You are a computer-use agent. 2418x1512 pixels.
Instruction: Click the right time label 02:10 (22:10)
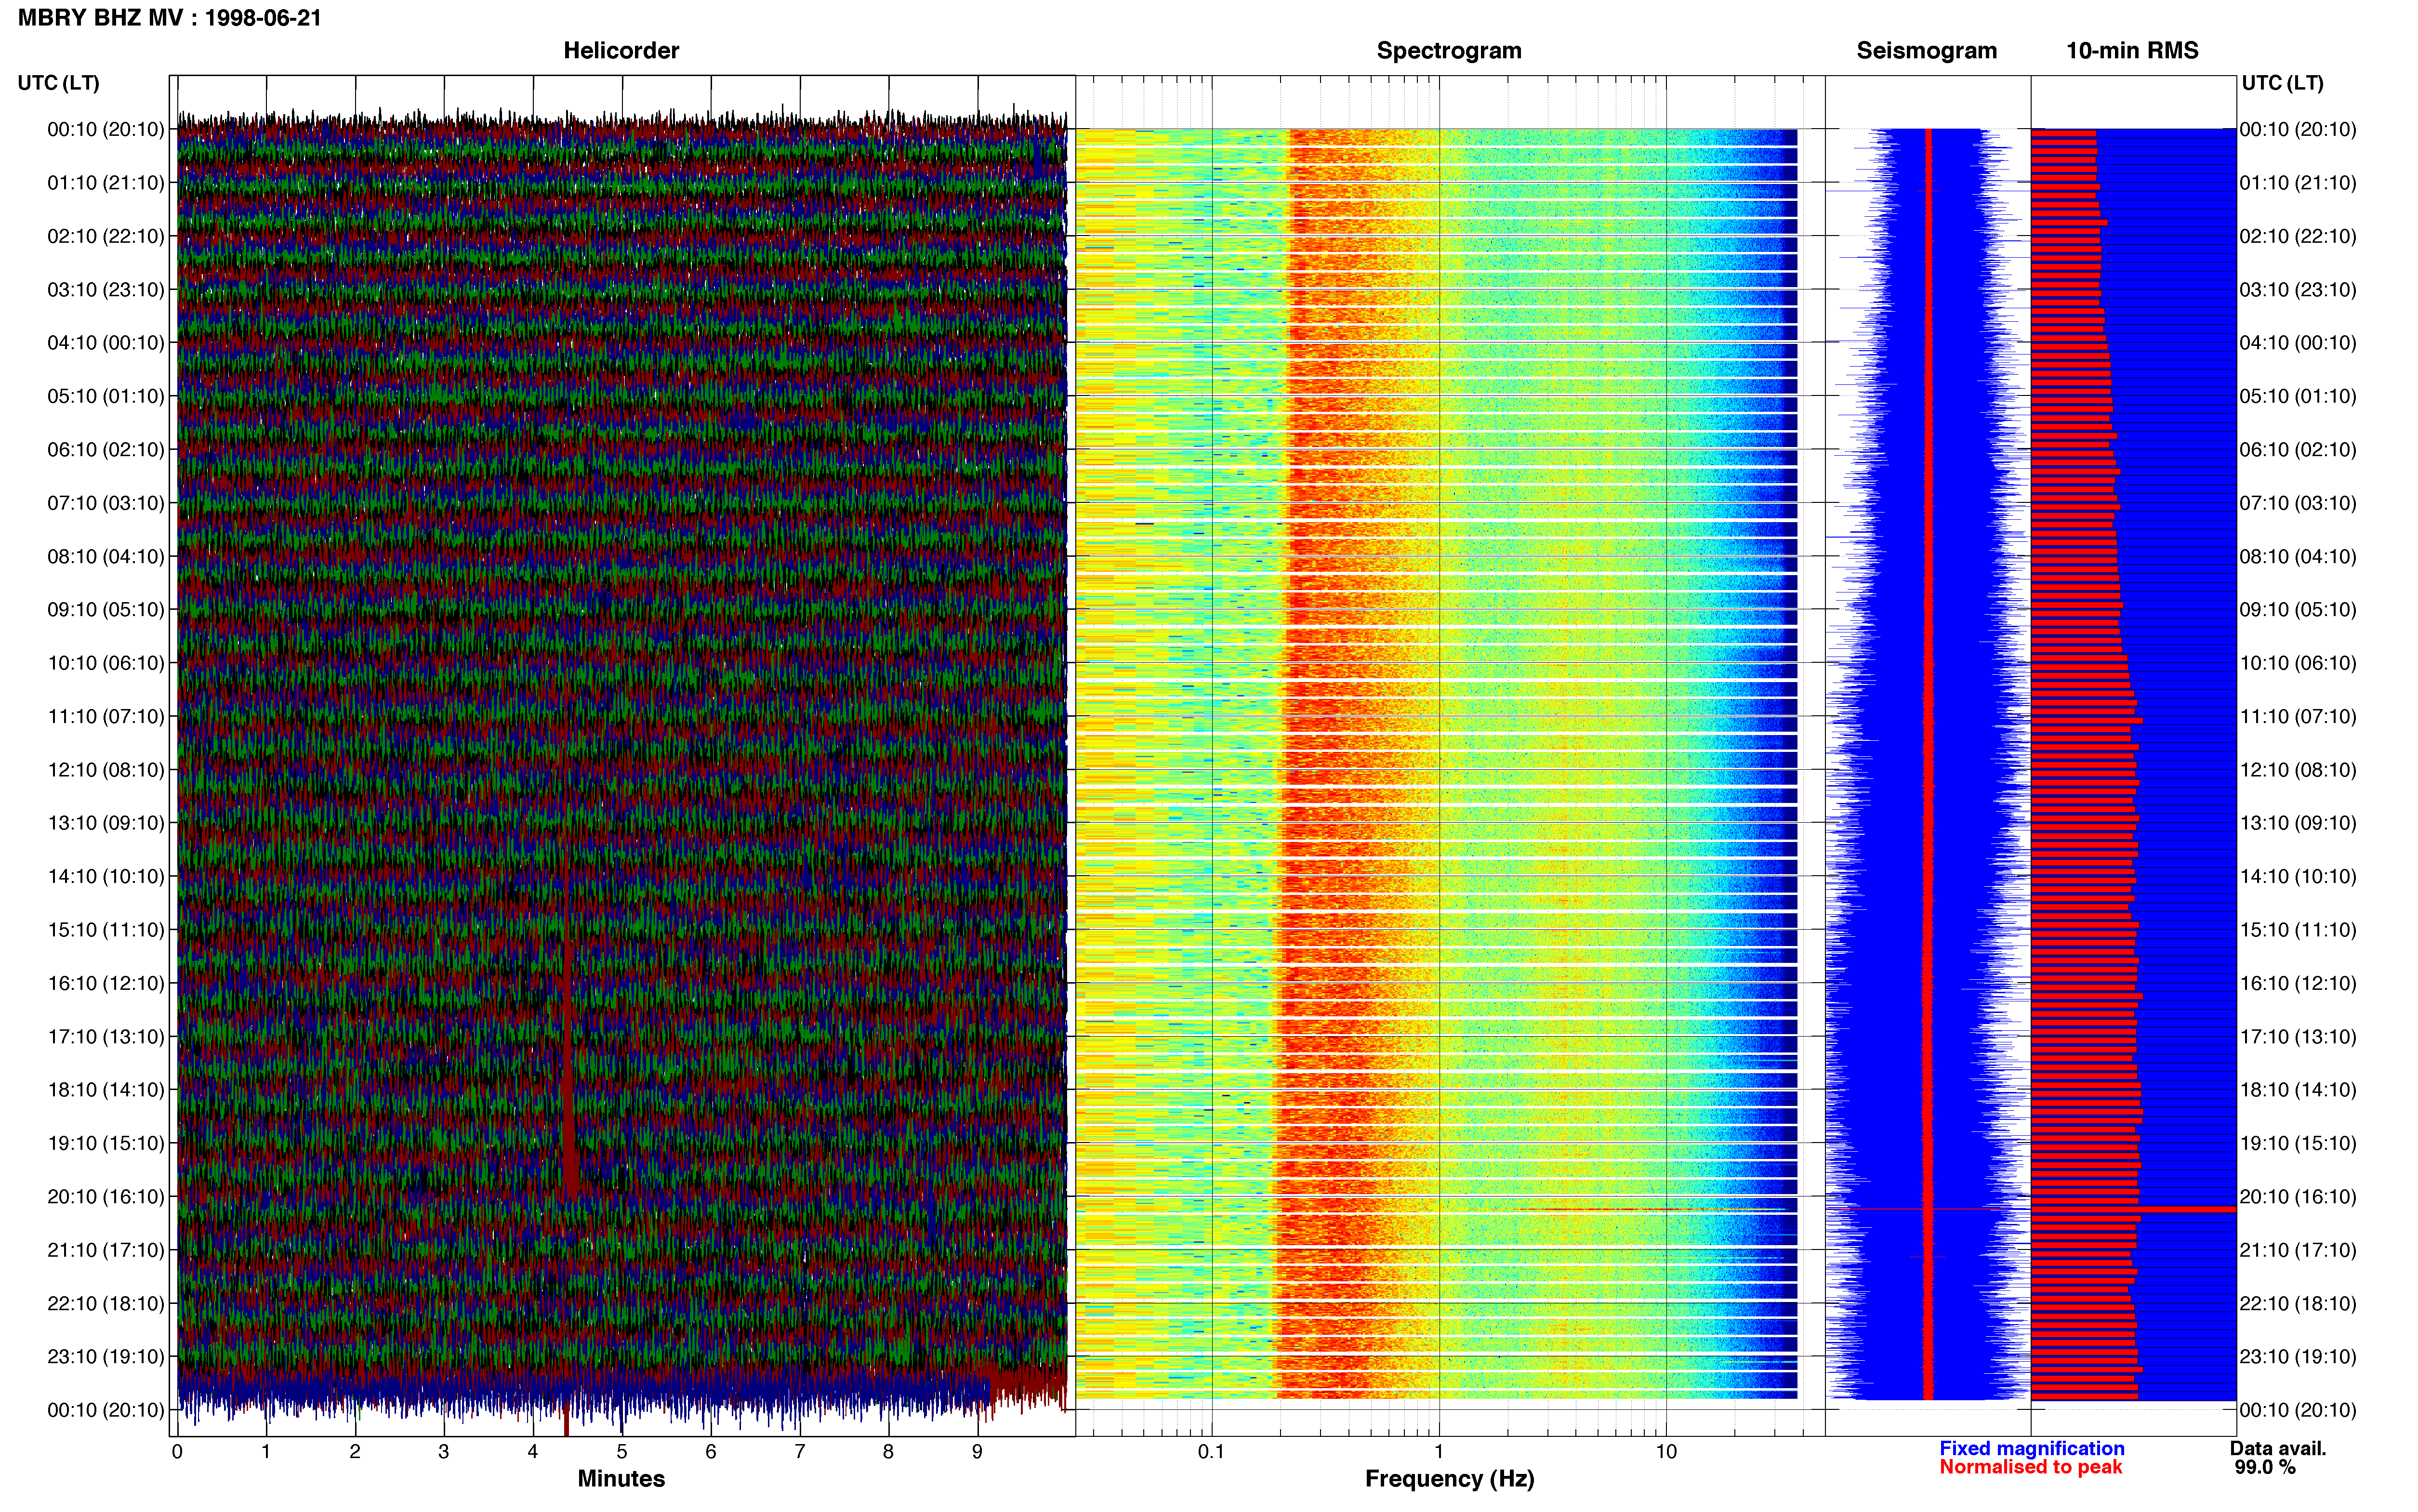tap(2298, 236)
